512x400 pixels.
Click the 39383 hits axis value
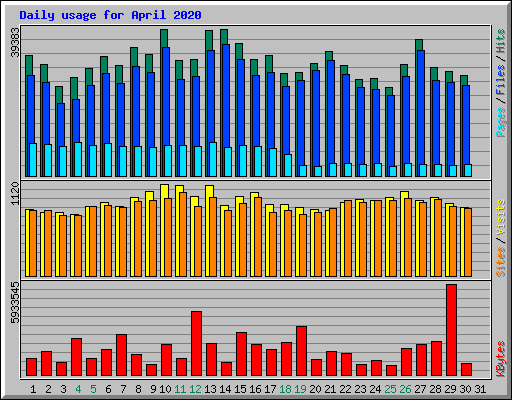click(x=15, y=42)
